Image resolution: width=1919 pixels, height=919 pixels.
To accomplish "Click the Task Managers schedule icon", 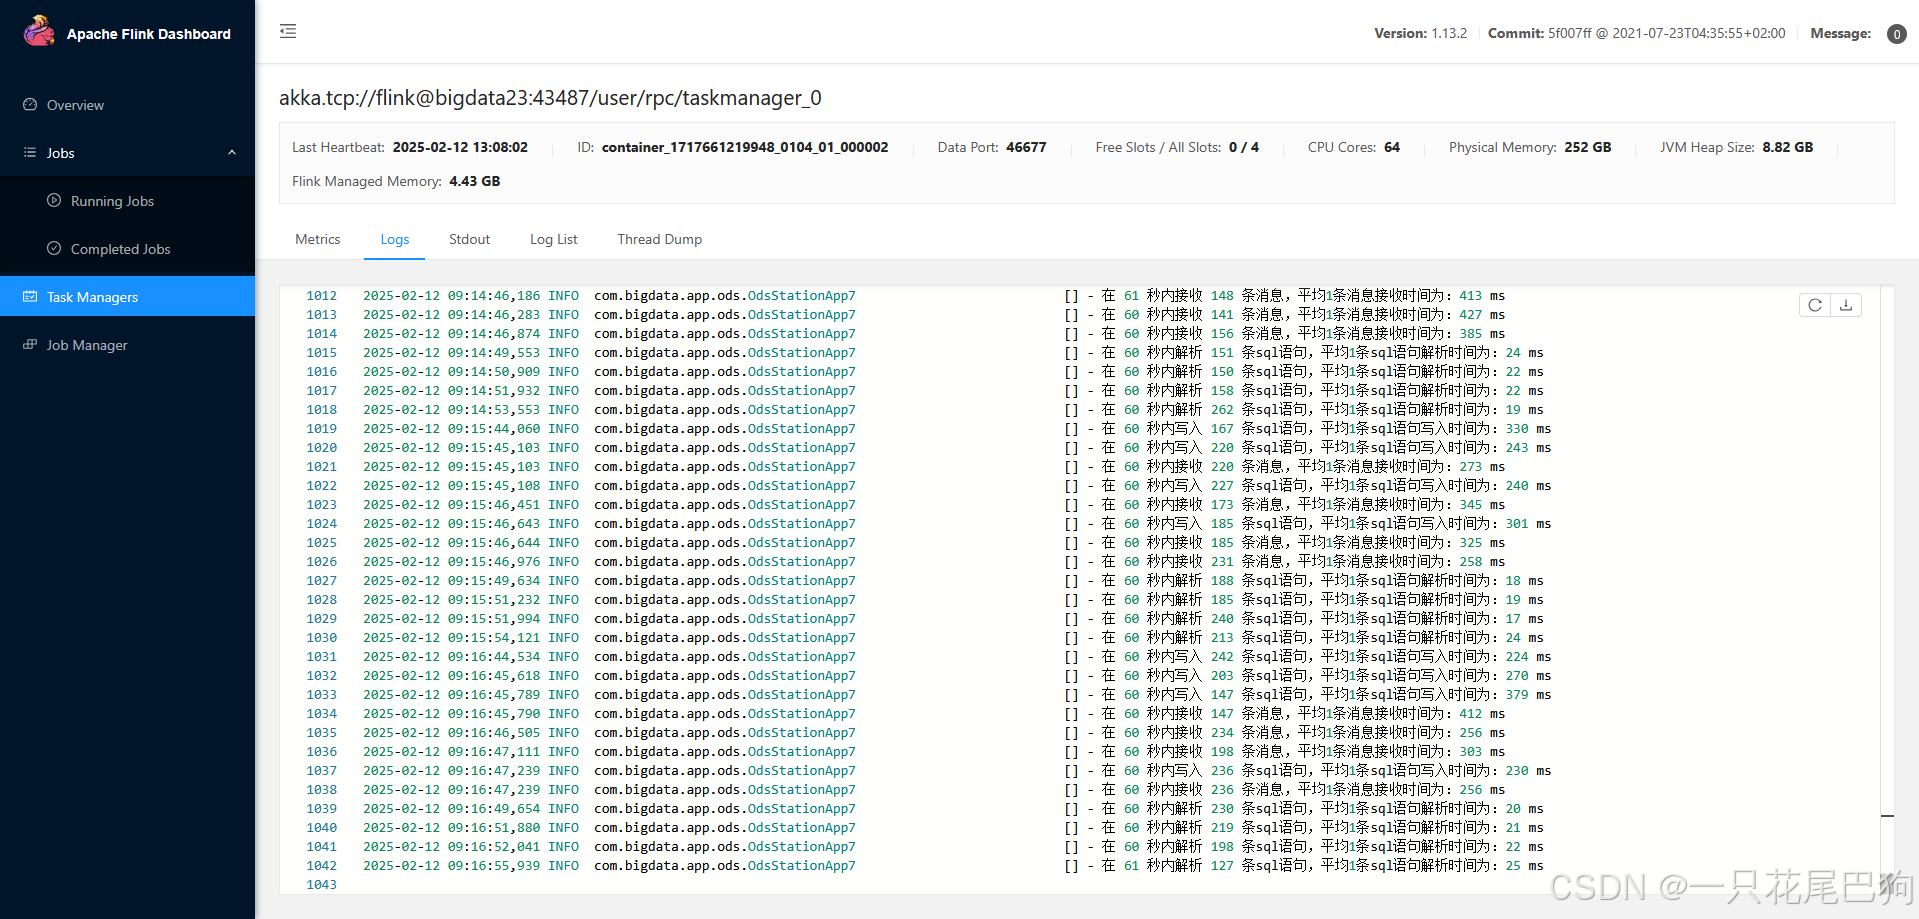I will tap(30, 296).
